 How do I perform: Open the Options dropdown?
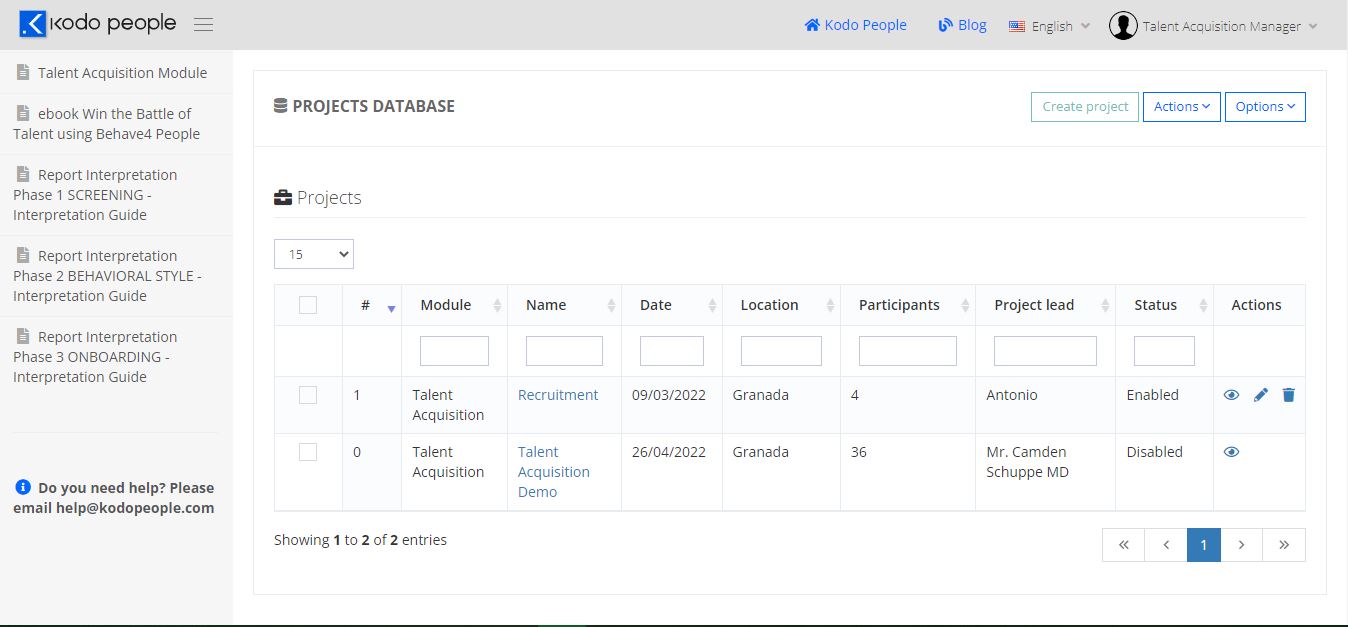pyautogui.click(x=1264, y=106)
